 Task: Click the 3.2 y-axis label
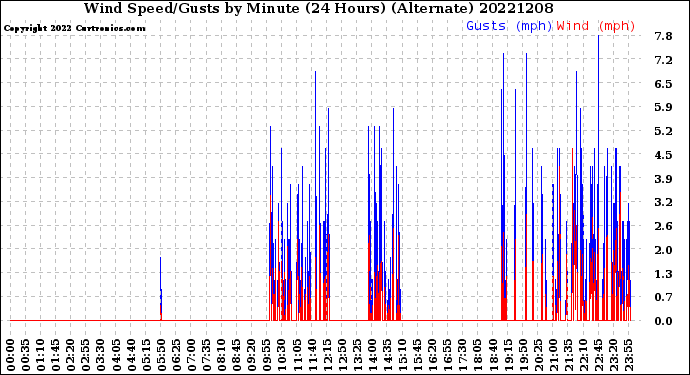pos(663,202)
